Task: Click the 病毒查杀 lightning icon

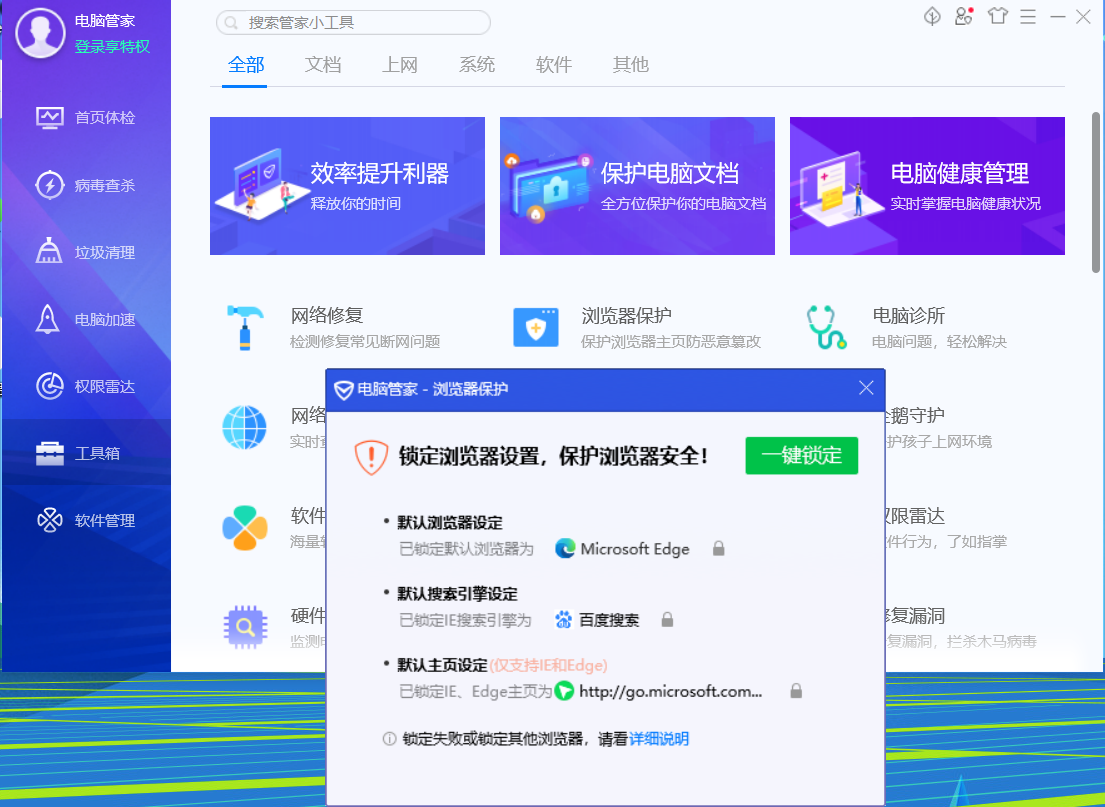Action: coord(50,185)
